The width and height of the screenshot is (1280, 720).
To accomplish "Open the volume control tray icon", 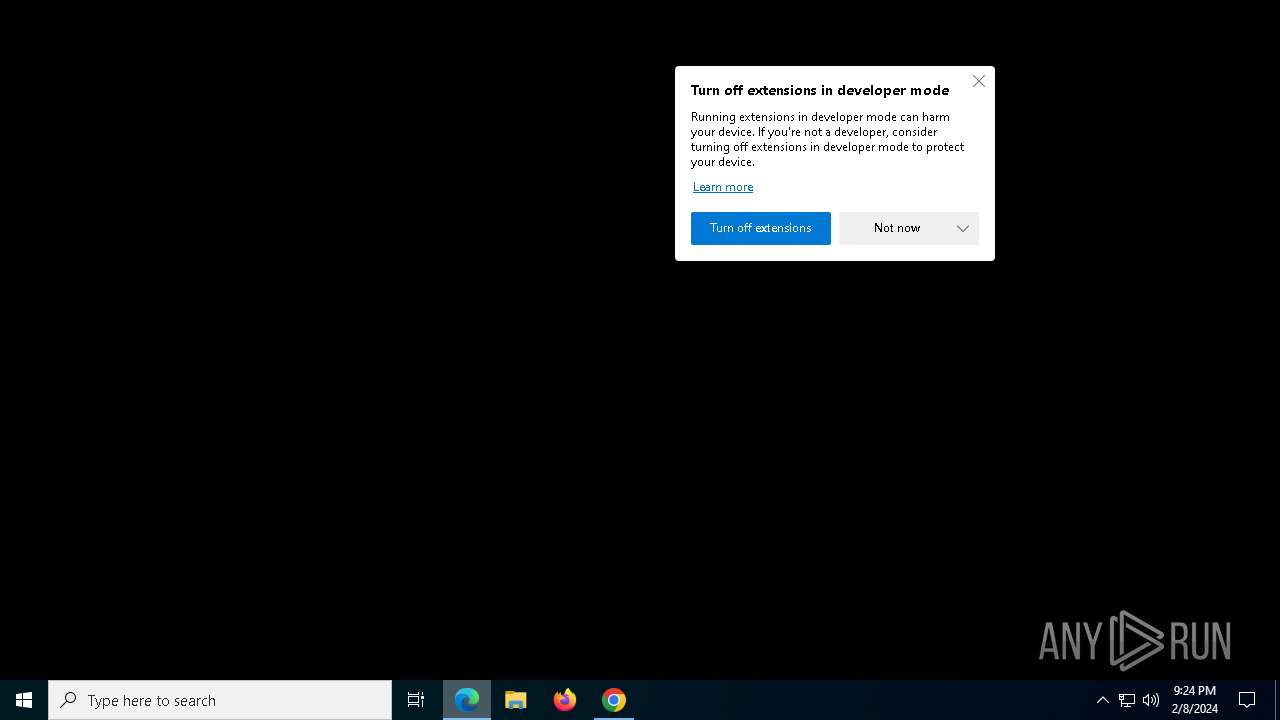I will click(1151, 700).
